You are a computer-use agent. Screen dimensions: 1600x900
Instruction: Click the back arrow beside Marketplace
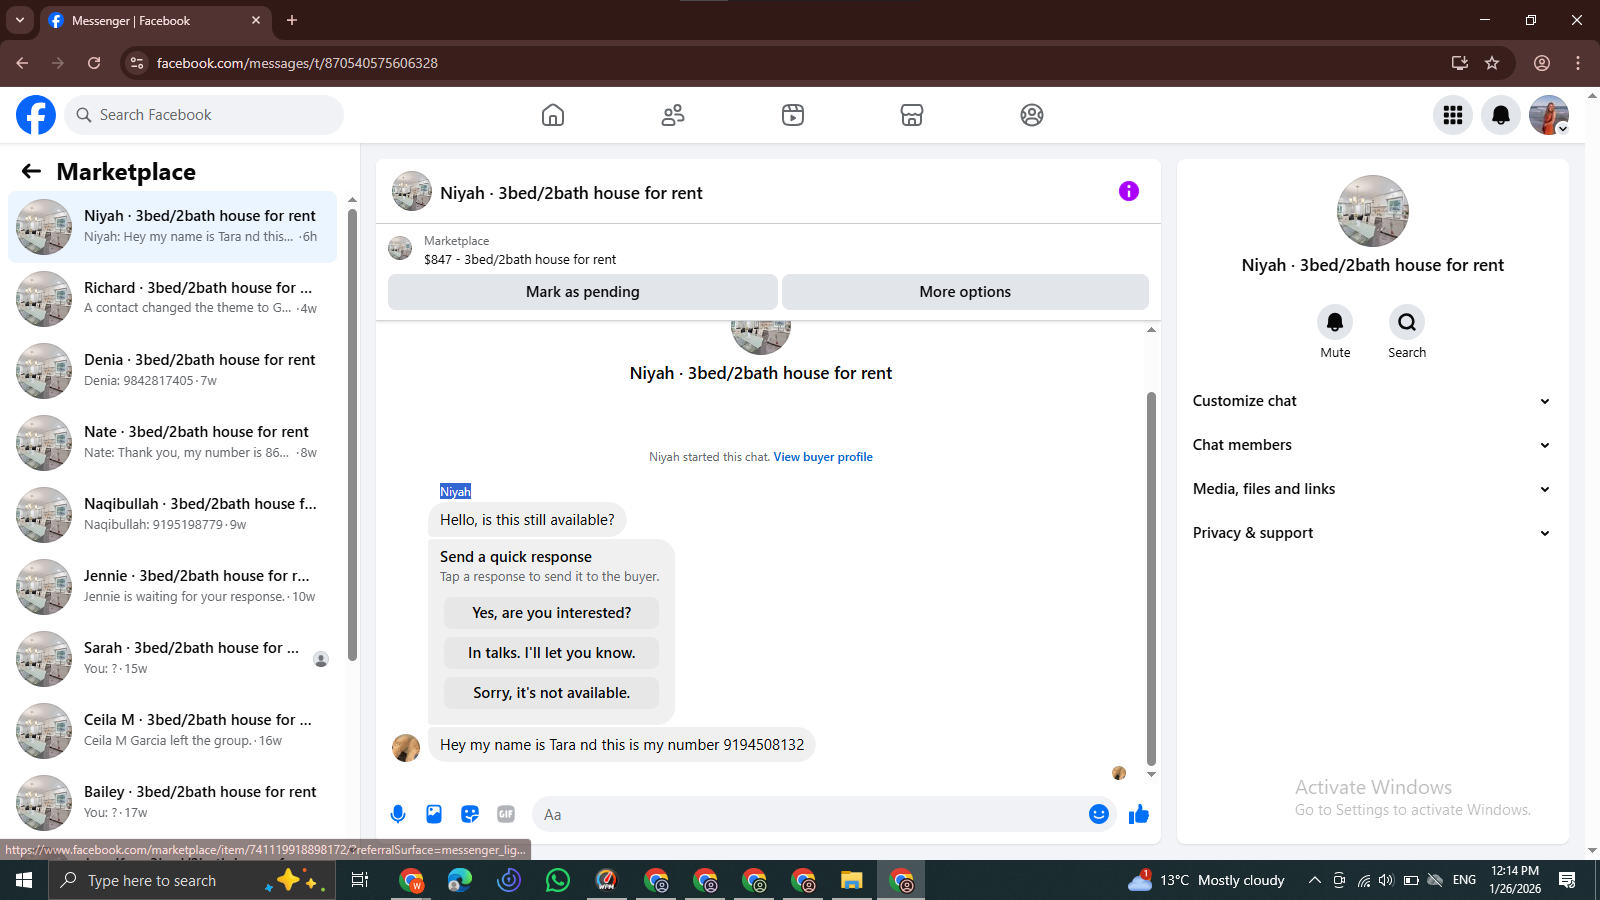(31, 172)
